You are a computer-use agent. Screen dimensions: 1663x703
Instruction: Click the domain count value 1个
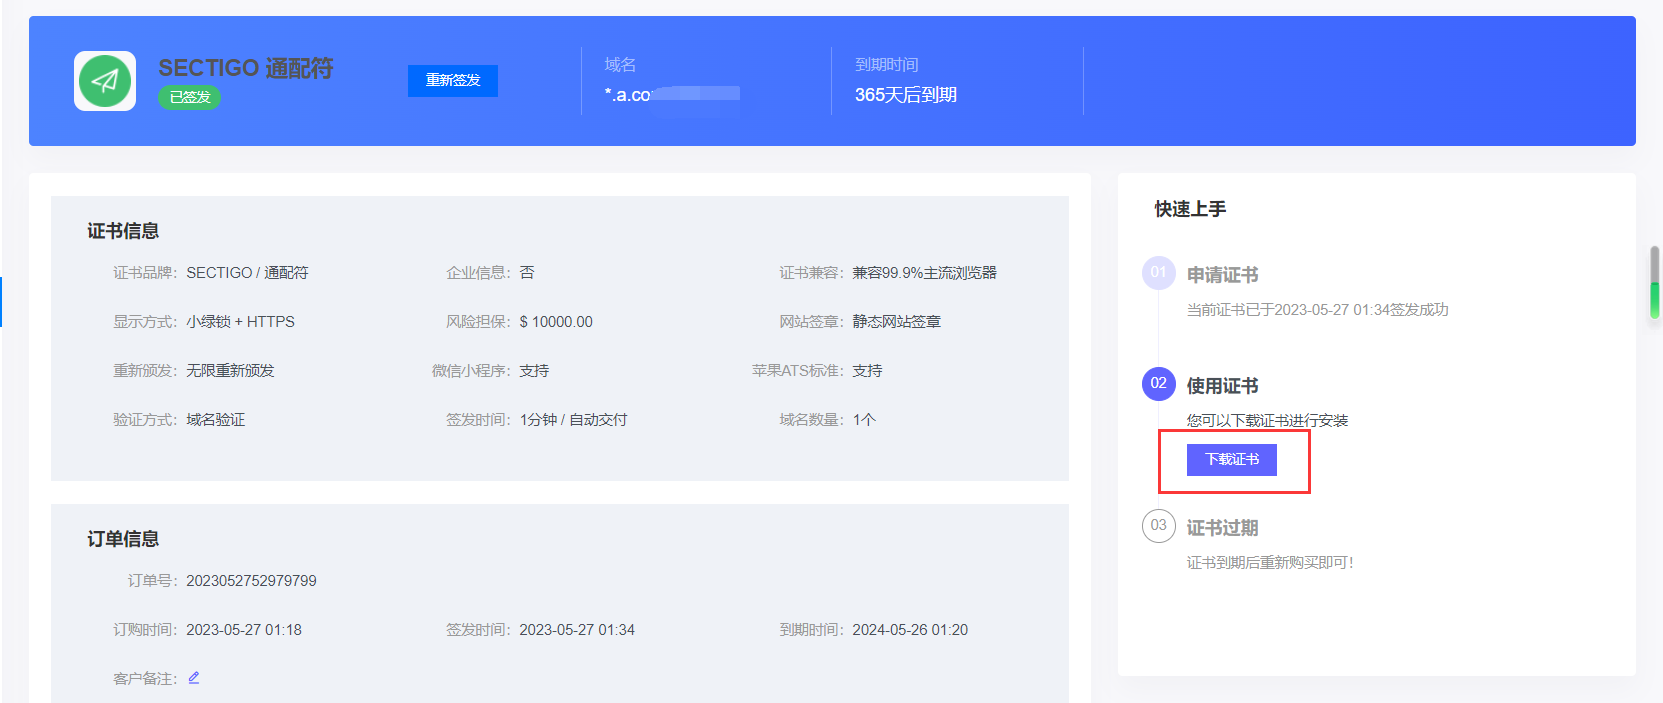tap(864, 420)
